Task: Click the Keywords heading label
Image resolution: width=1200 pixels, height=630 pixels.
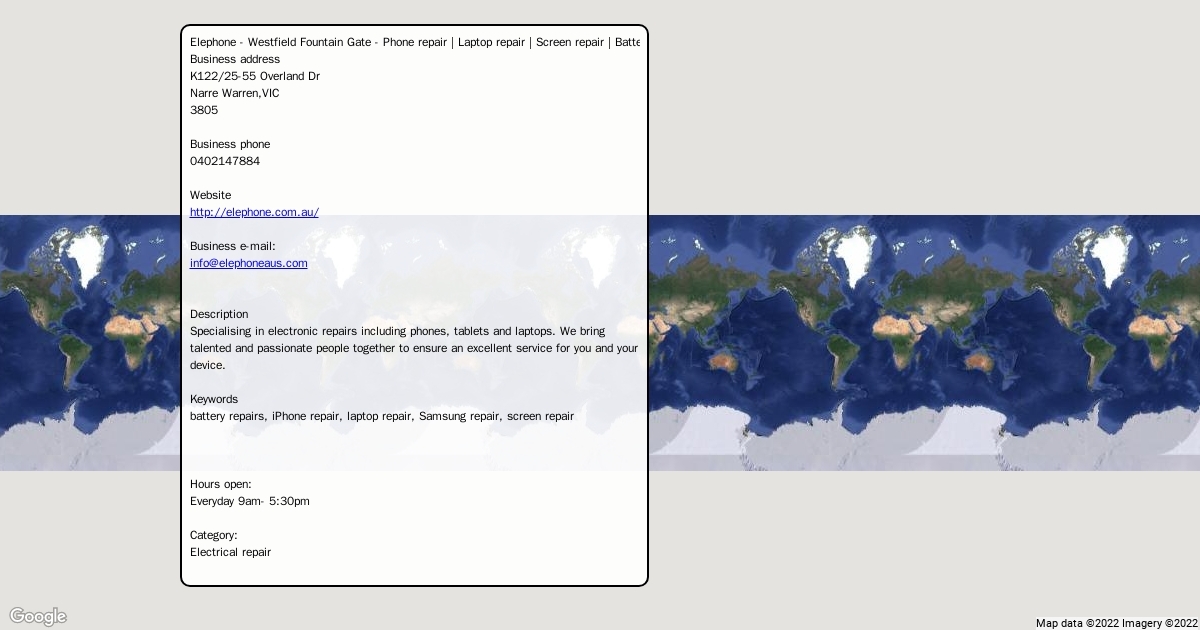Action: [214, 399]
